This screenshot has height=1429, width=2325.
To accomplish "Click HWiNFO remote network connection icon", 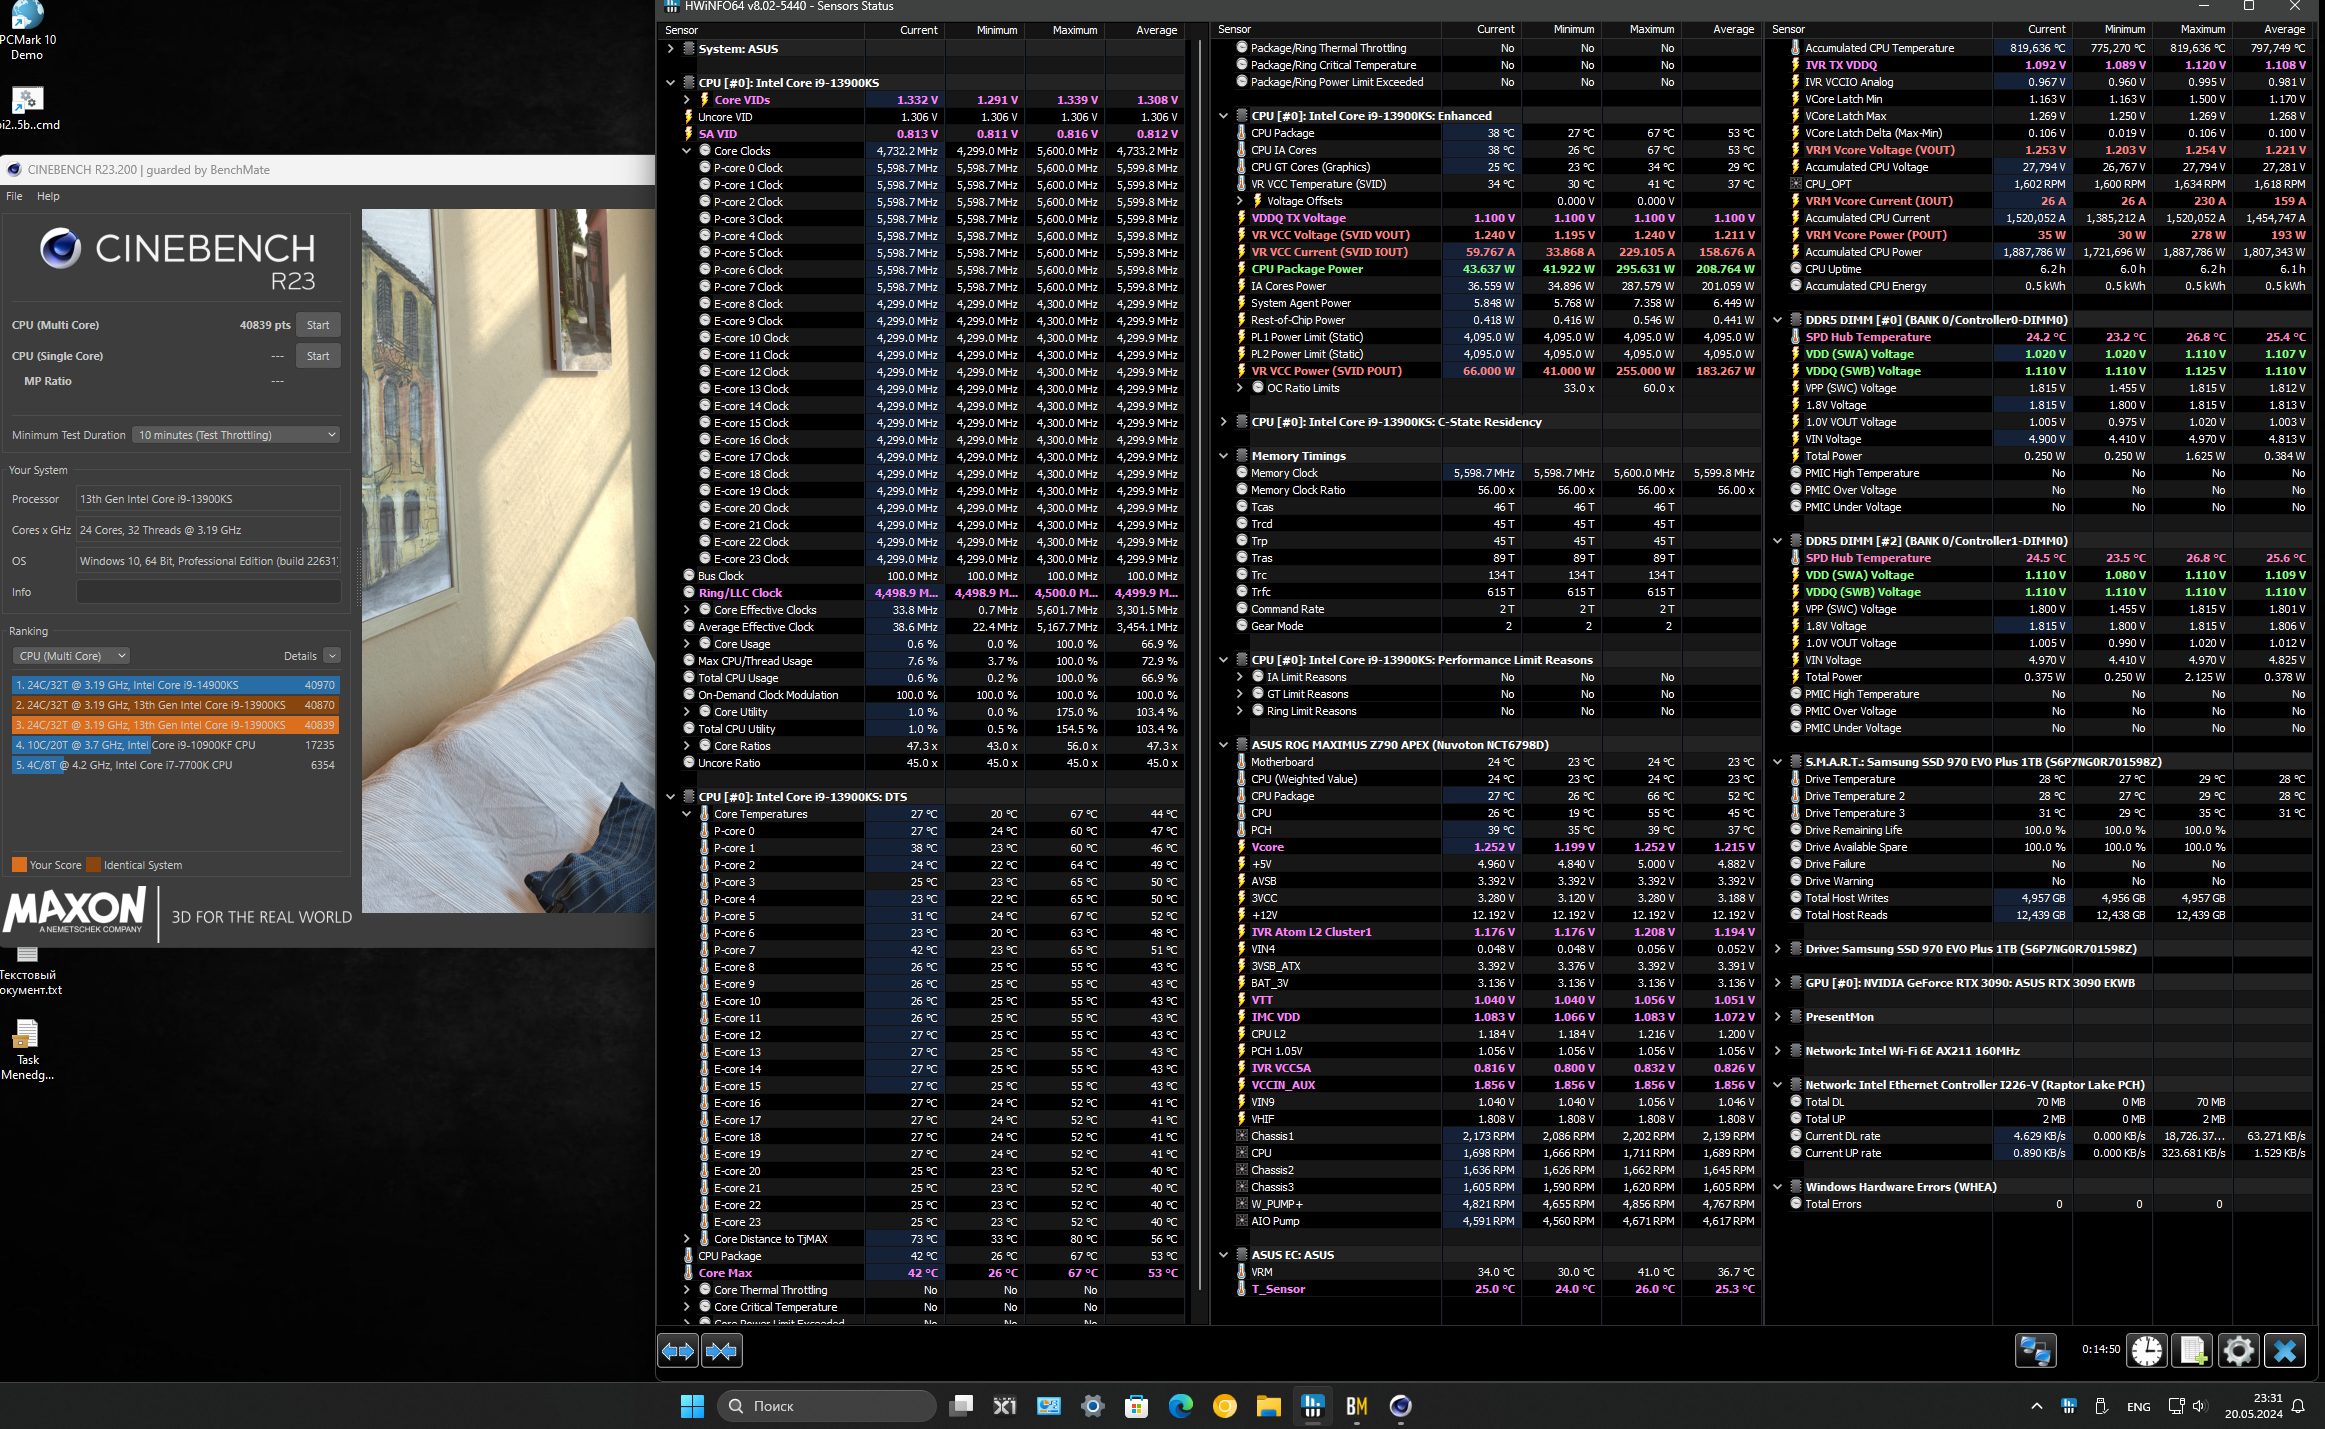I will pos(2035,1350).
